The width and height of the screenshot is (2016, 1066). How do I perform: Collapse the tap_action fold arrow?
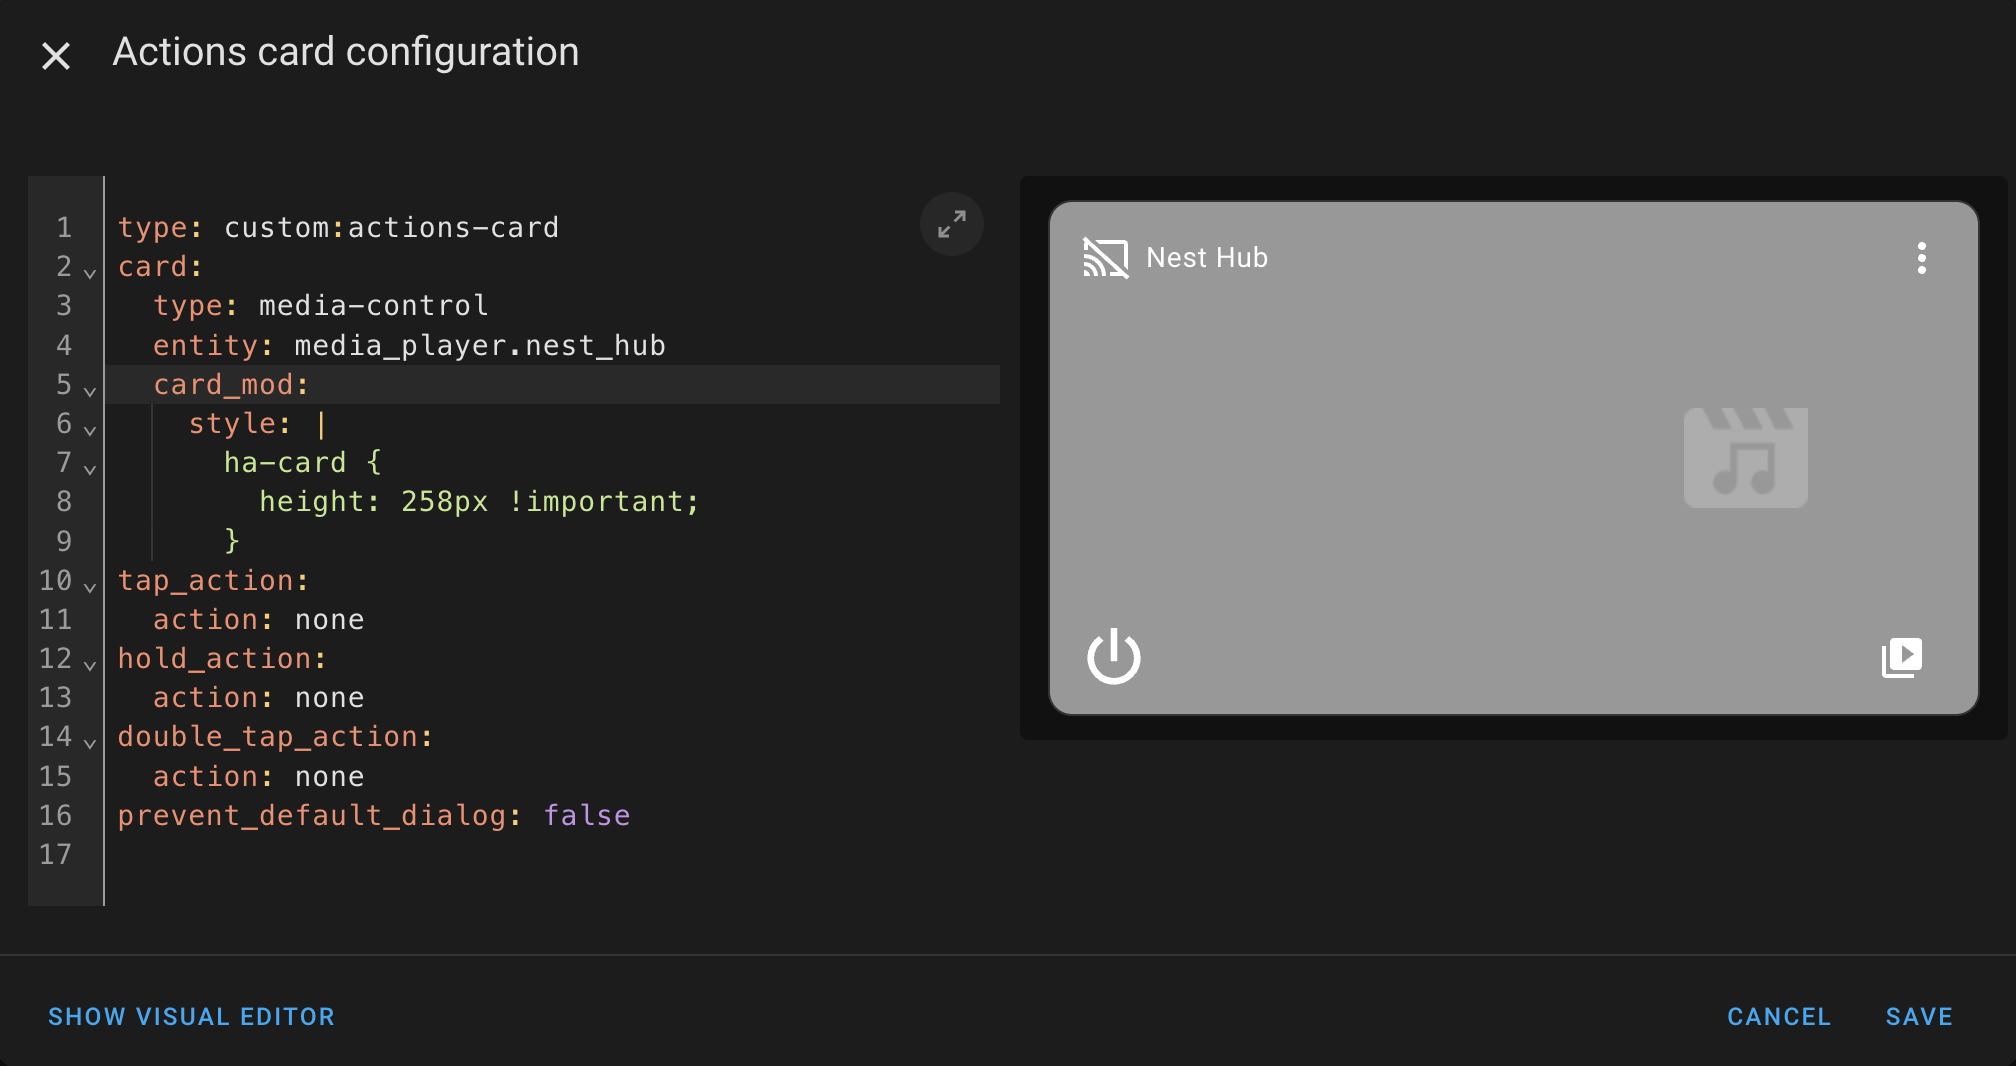pos(90,586)
